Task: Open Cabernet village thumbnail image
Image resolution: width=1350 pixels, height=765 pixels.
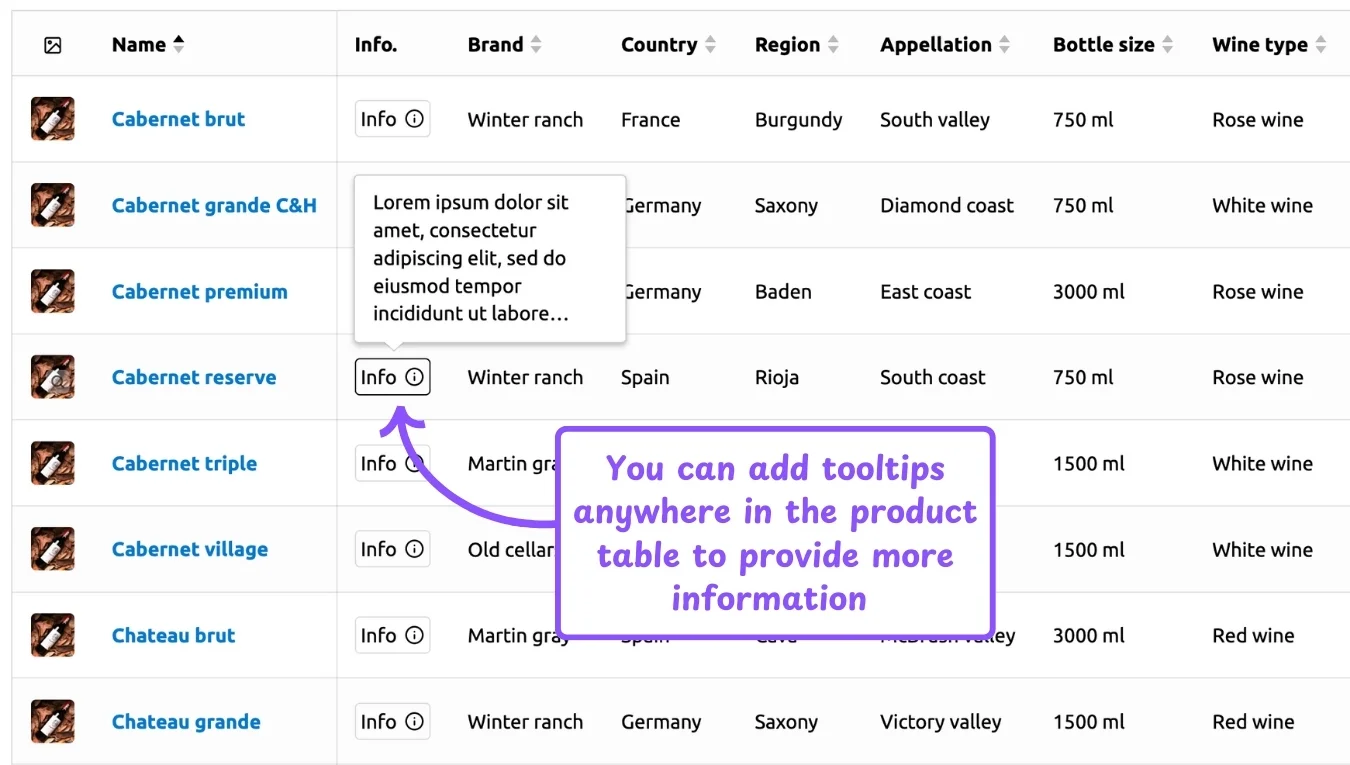Action: 53,549
